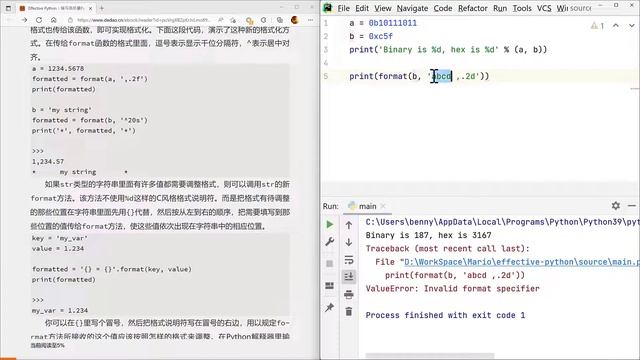Click 'Process finished with exit code 1'
Viewport: 640px width, 360px height.
[x=445, y=315]
